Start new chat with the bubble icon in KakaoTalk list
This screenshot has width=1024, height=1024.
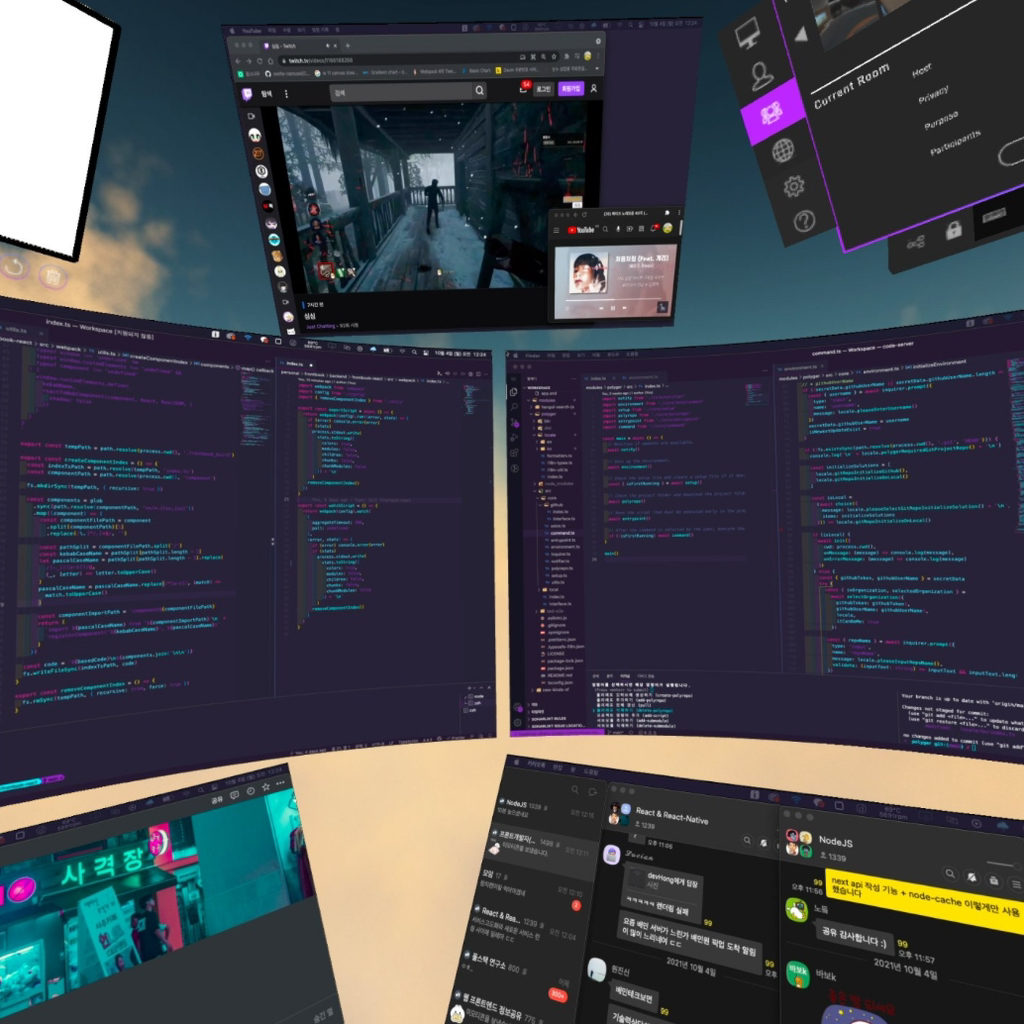click(x=593, y=792)
